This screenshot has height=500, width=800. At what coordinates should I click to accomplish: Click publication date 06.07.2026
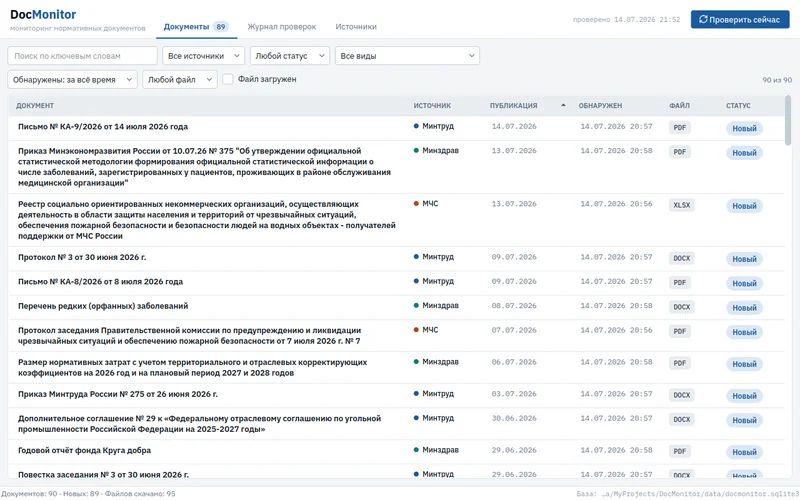[x=514, y=362]
